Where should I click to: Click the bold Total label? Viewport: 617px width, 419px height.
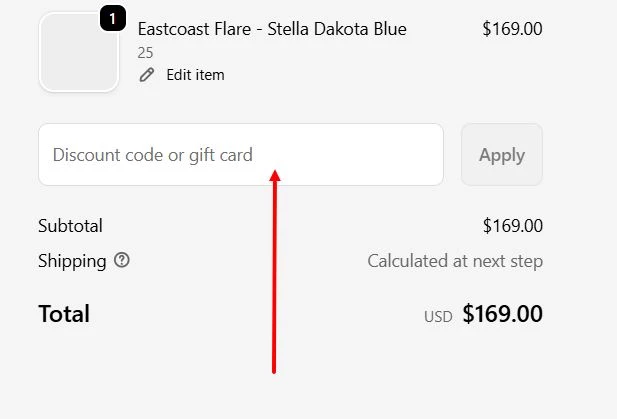[x=64, y=314]
